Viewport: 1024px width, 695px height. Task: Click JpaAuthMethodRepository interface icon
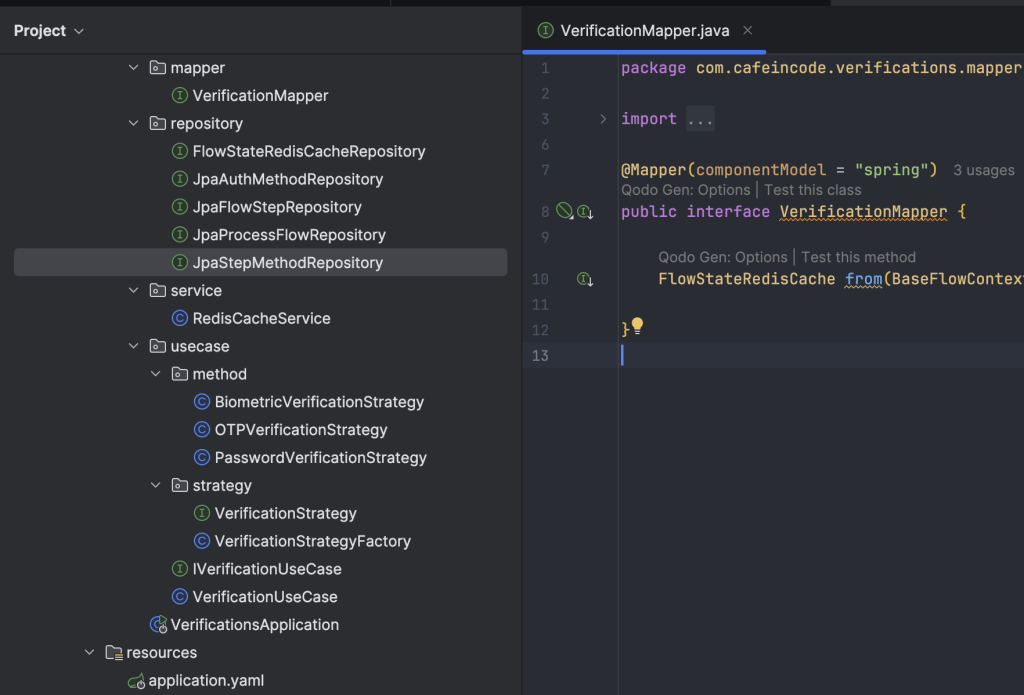click(180, 179)
